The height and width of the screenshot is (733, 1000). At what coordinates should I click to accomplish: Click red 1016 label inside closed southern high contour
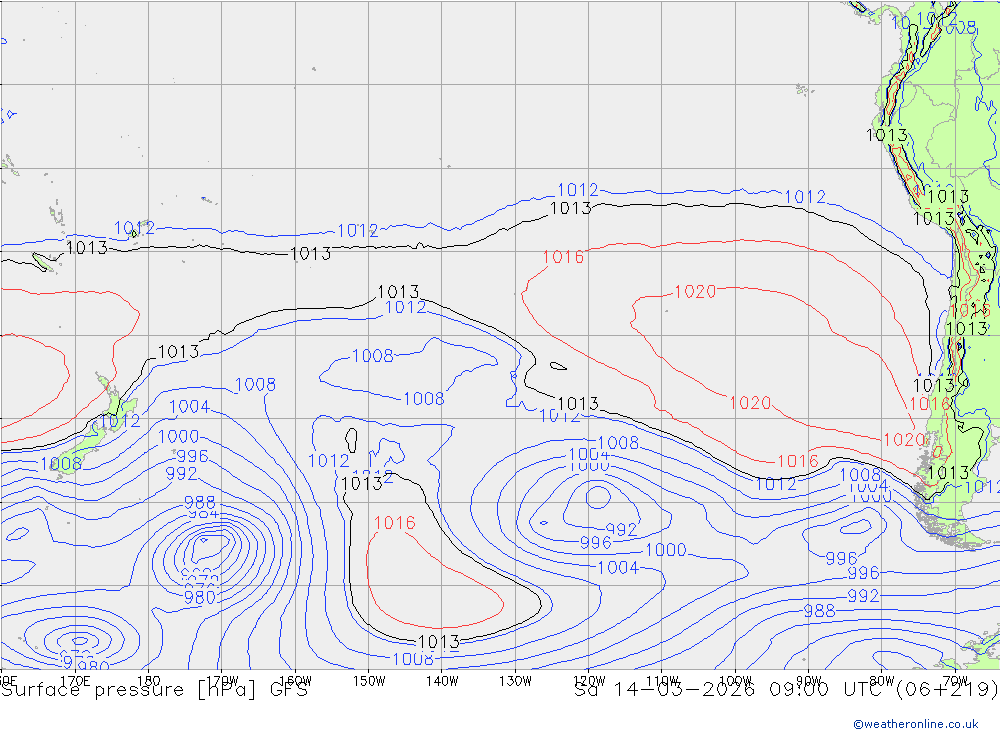pos(395,523)
